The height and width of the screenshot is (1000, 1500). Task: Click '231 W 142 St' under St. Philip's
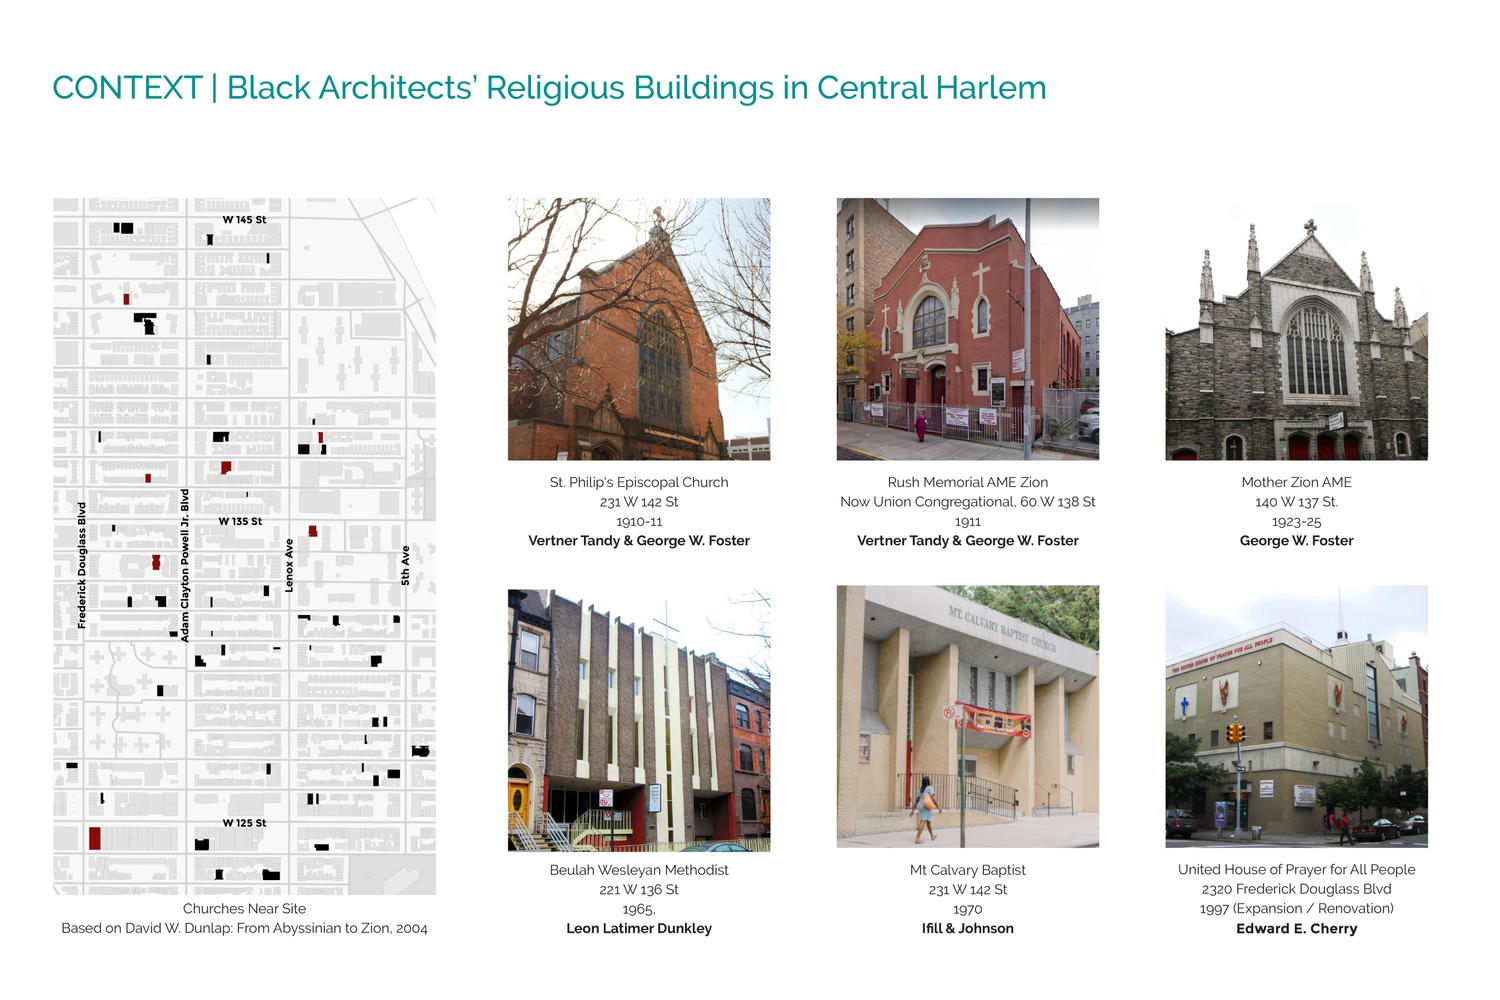pos(639,502)
